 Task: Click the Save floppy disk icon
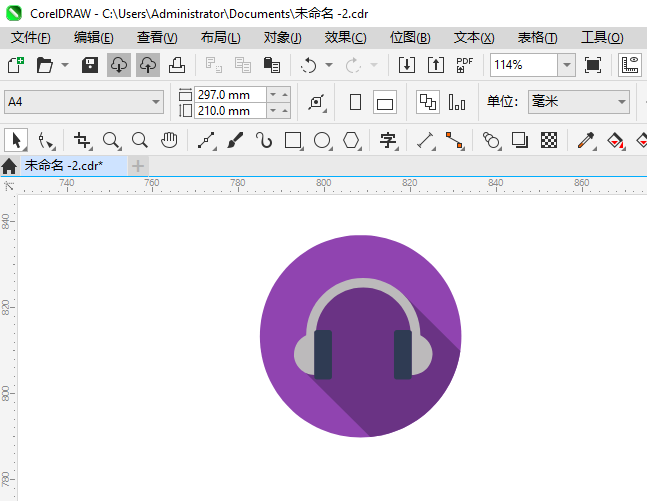click(x=90, y=65)
